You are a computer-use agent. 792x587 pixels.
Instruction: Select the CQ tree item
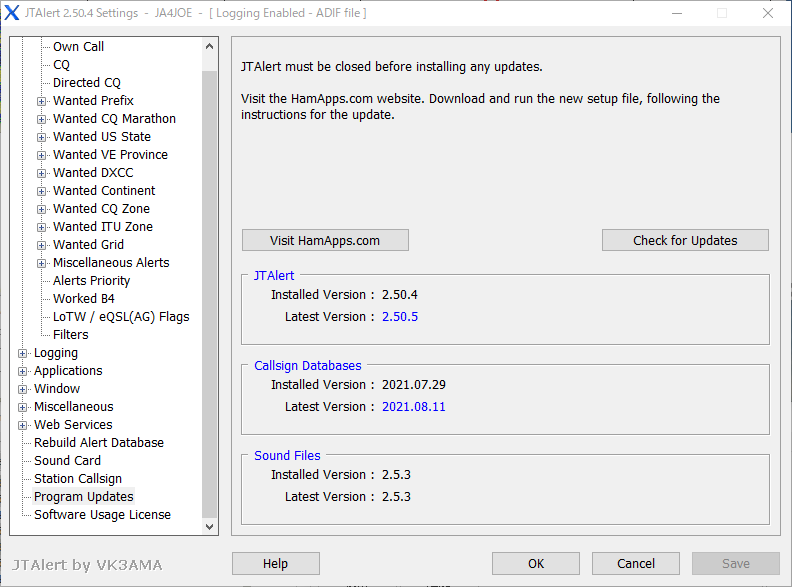pyautogui.click(x=61, y=65)
